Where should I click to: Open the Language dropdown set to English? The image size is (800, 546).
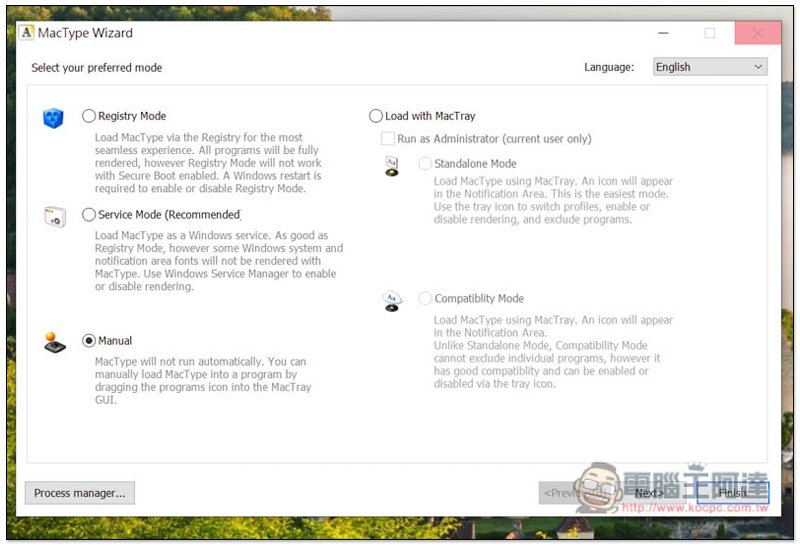click(710, 67)
